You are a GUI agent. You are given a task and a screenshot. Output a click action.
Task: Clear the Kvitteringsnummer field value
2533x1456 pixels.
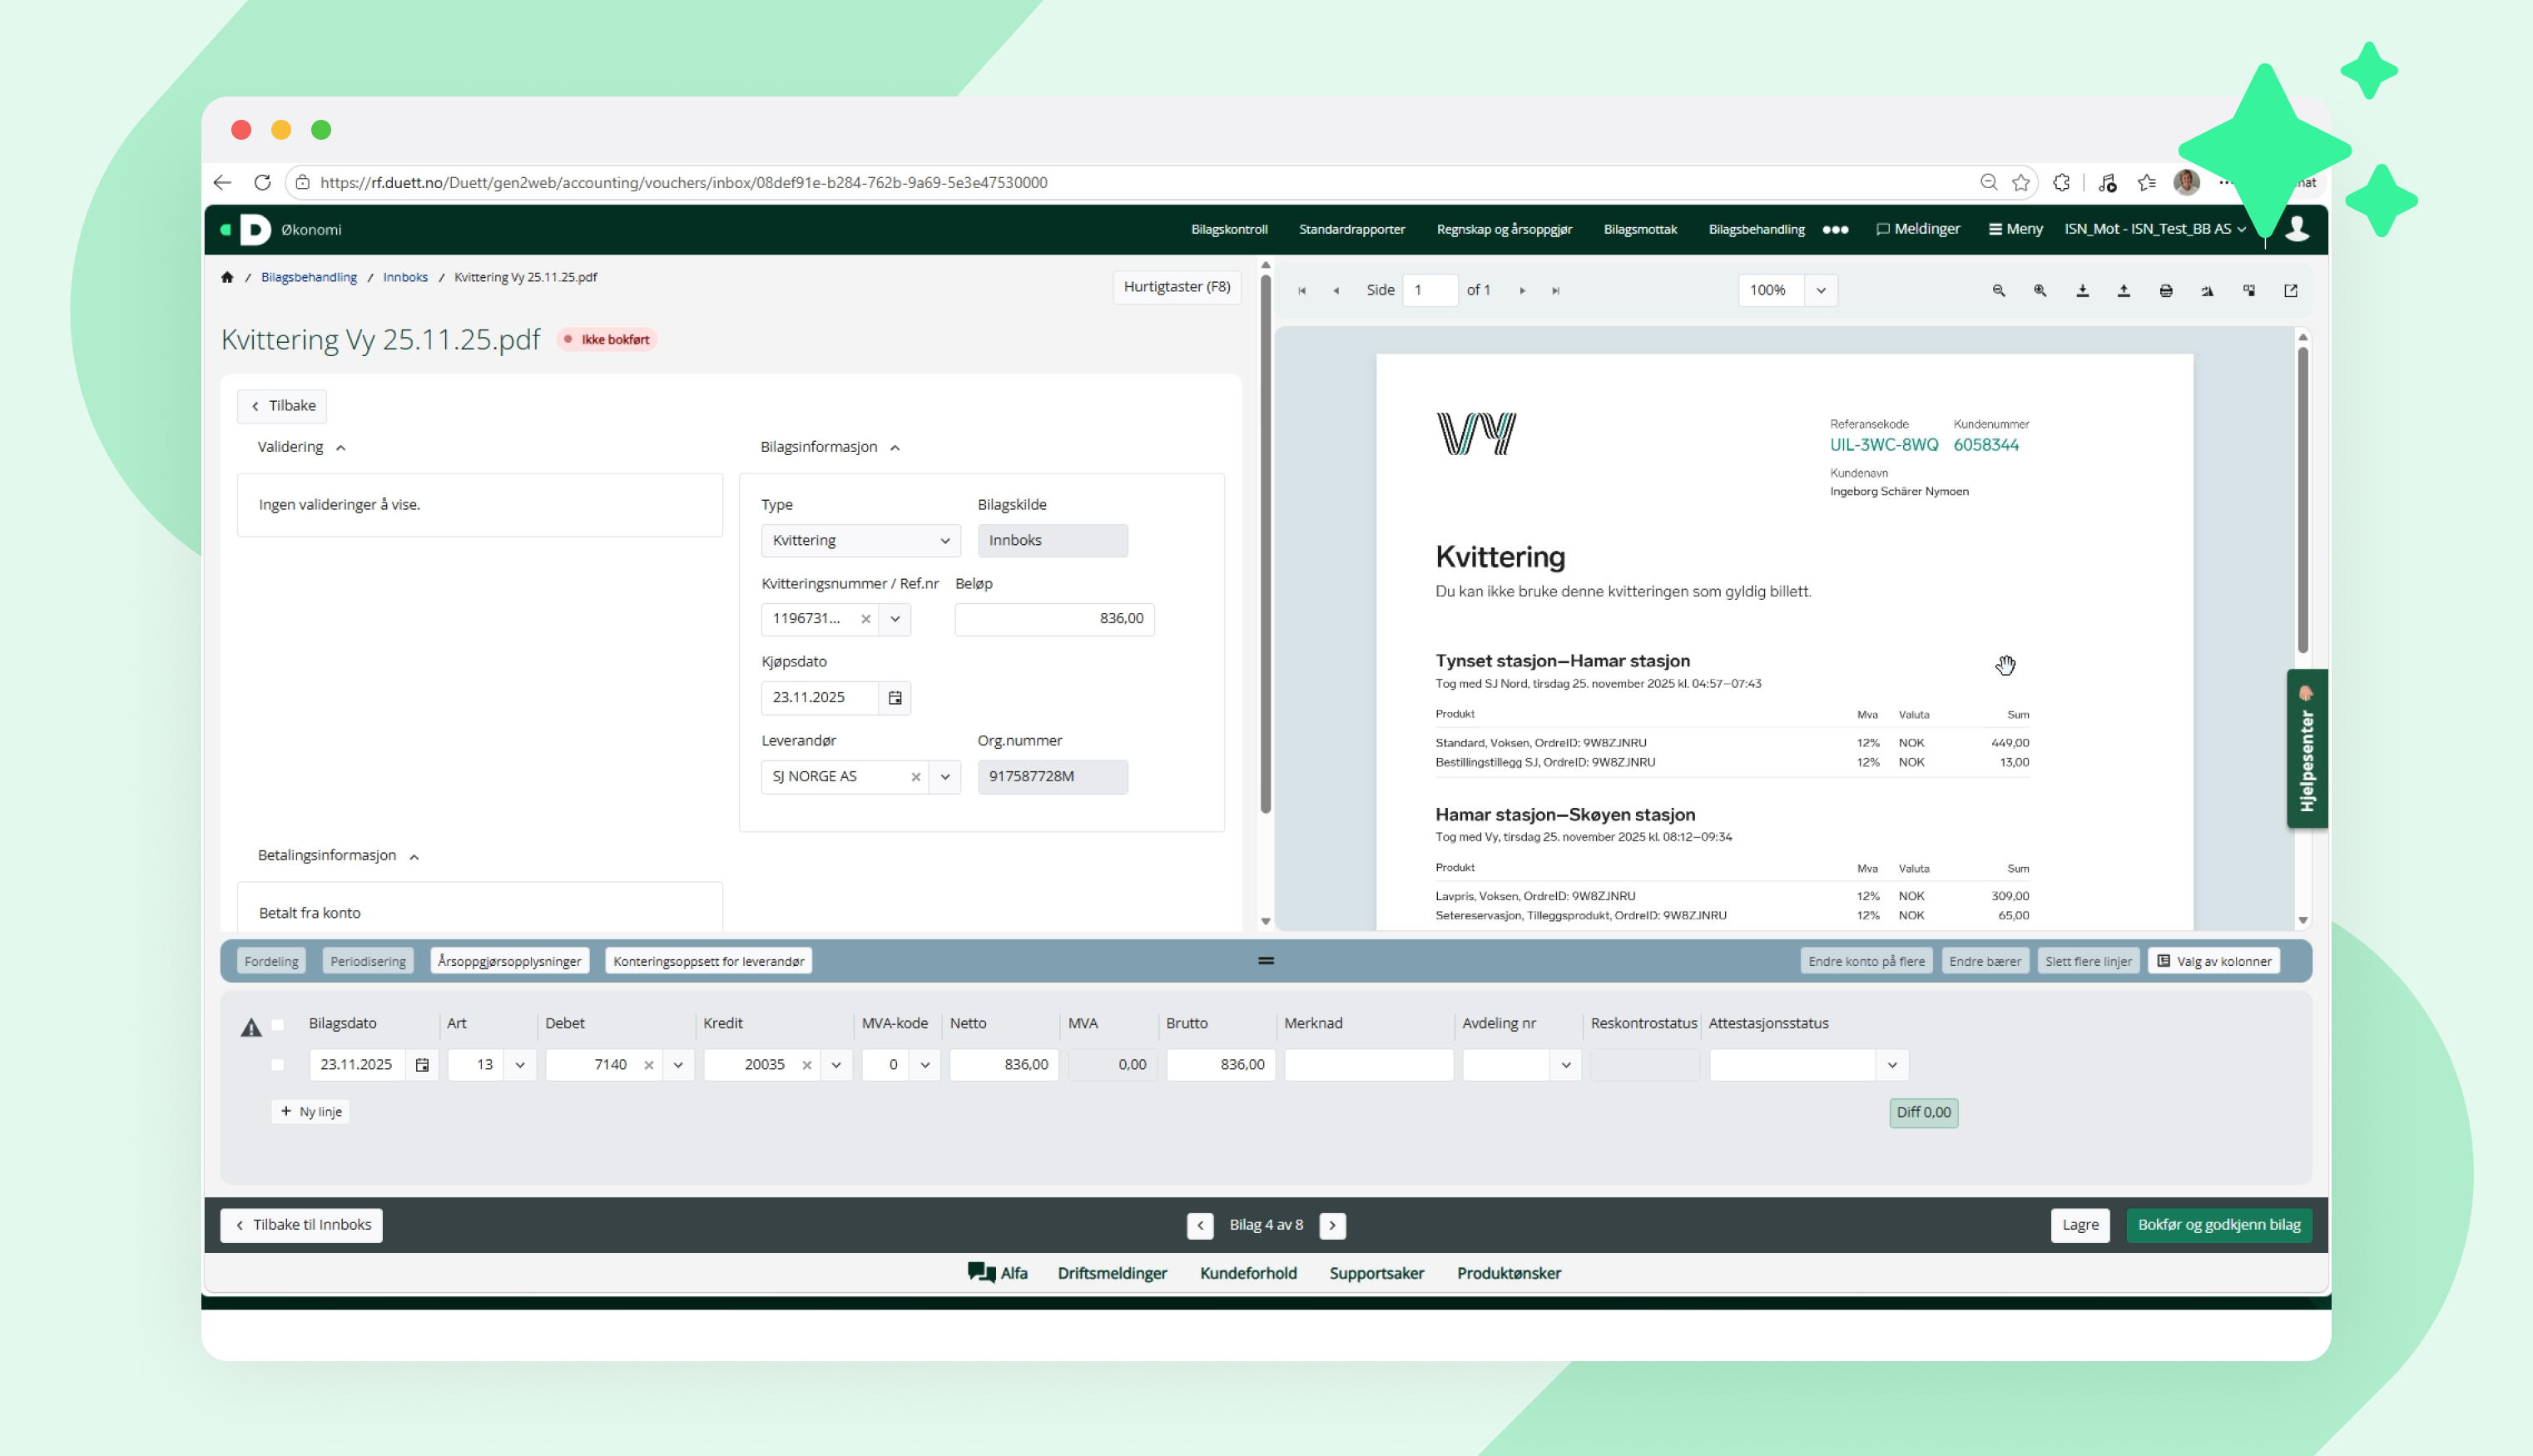coord(866,619)
